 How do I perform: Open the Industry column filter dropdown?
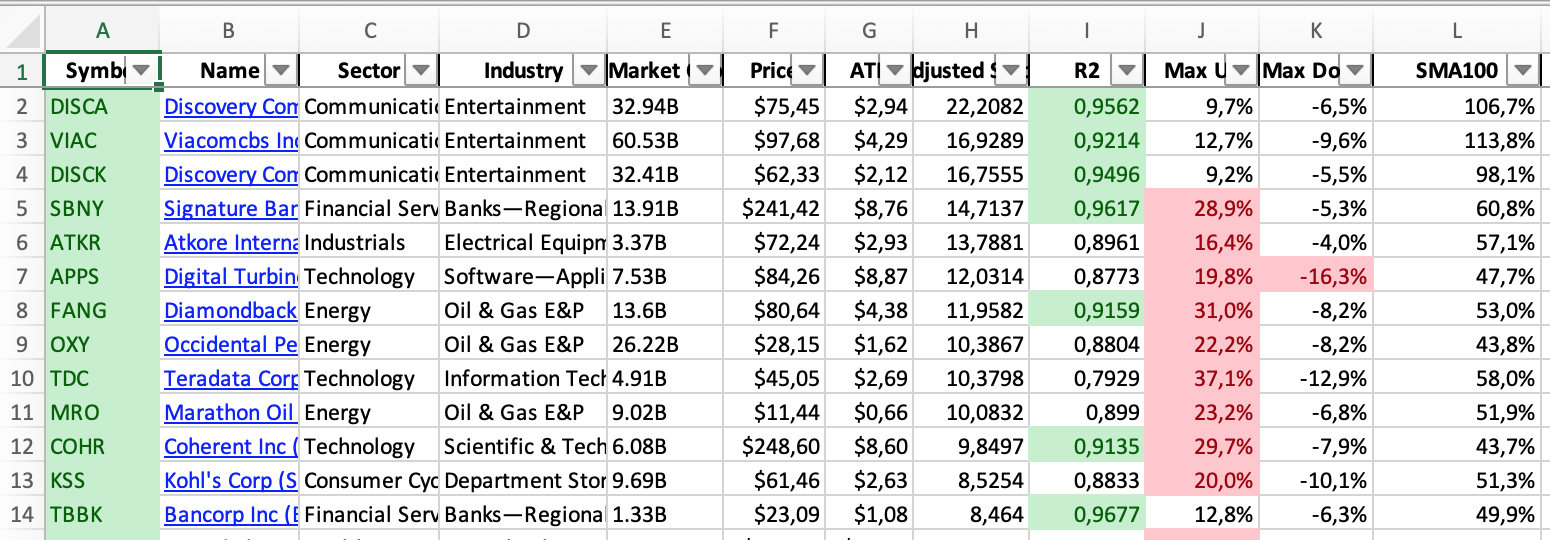[x=590, y=71]
